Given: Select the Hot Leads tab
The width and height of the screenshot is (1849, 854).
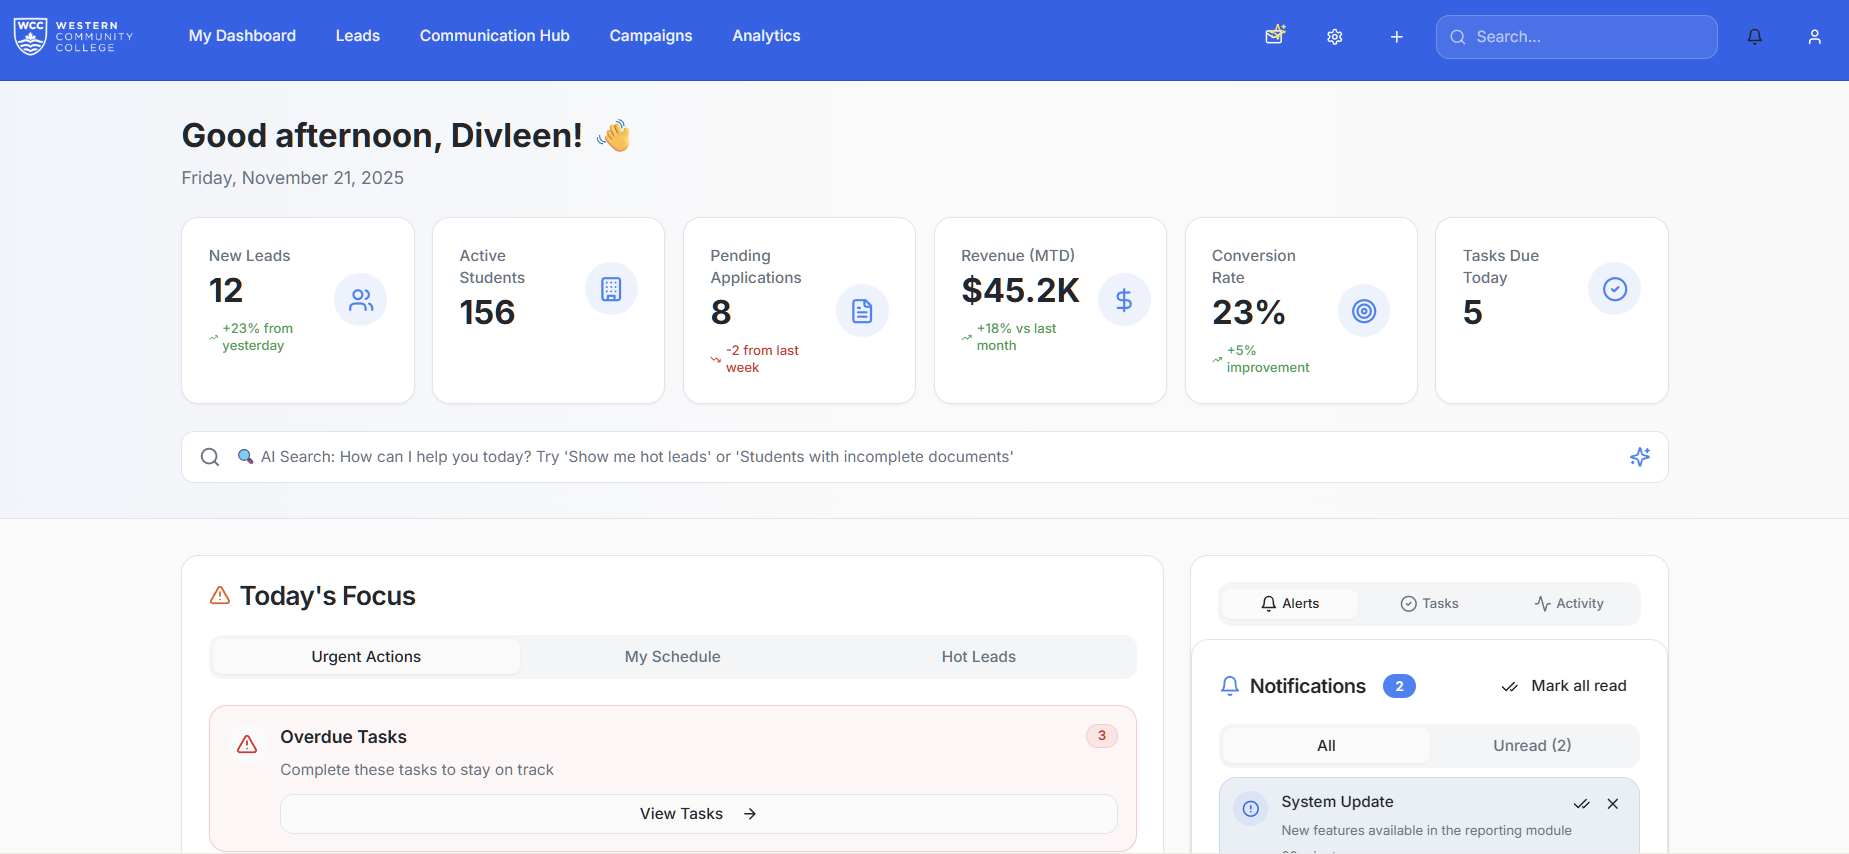Looking at the screenshot, I should [x=978, y=657].
